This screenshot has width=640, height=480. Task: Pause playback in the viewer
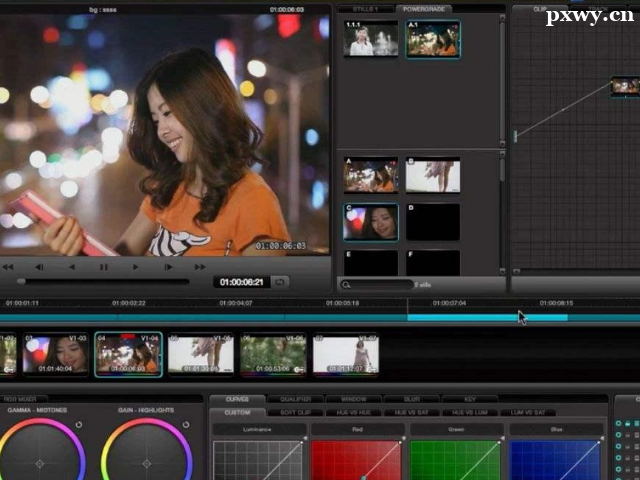coord(104,267)
